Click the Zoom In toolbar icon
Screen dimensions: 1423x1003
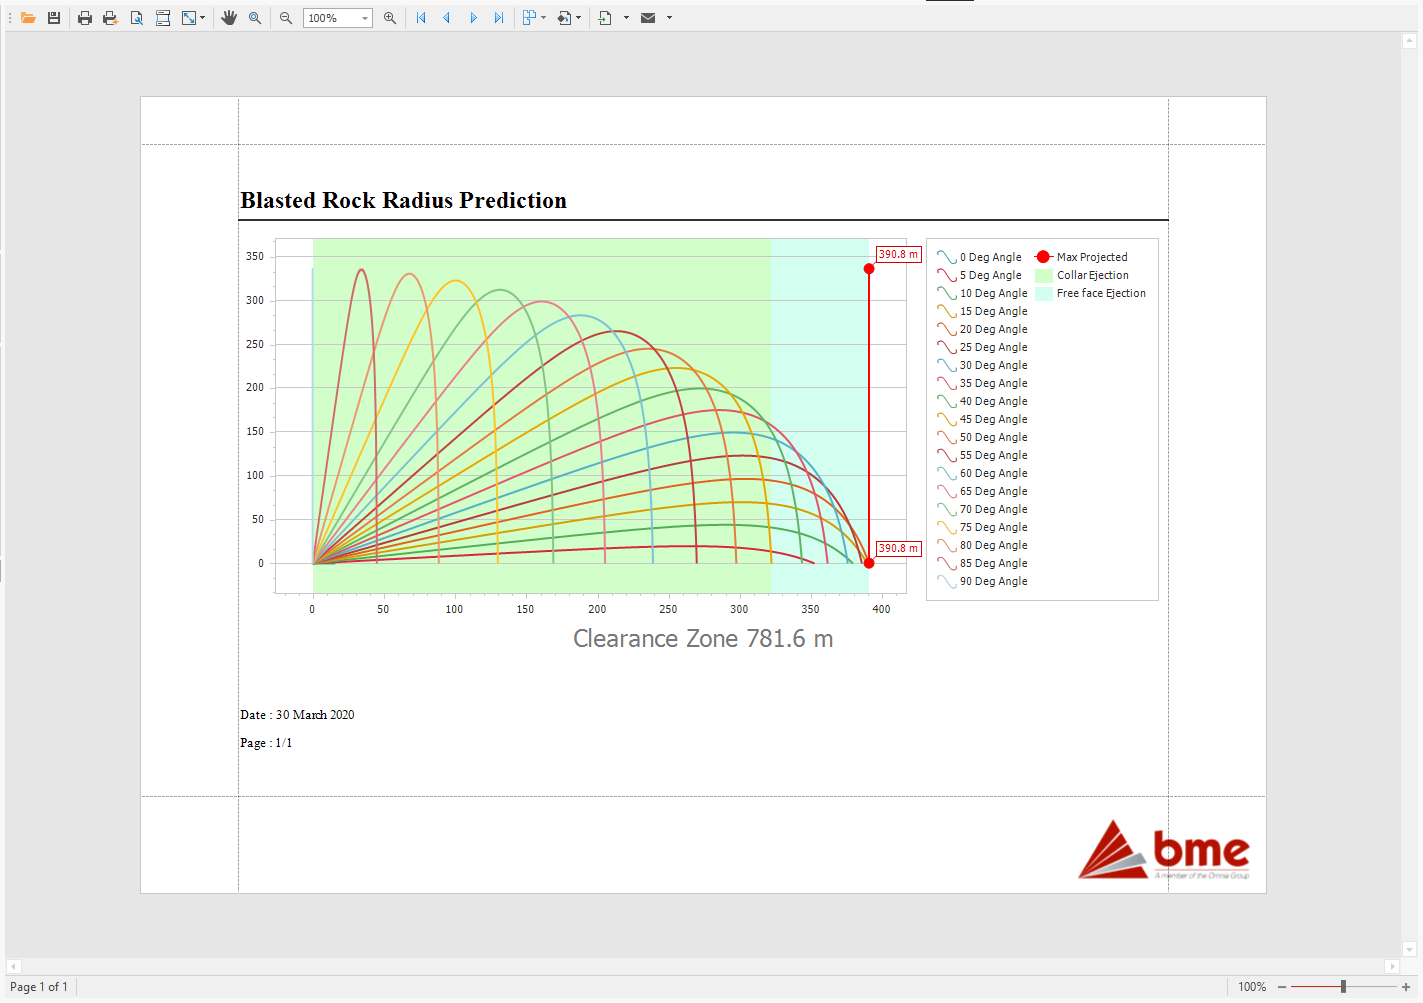coord(390,18)
